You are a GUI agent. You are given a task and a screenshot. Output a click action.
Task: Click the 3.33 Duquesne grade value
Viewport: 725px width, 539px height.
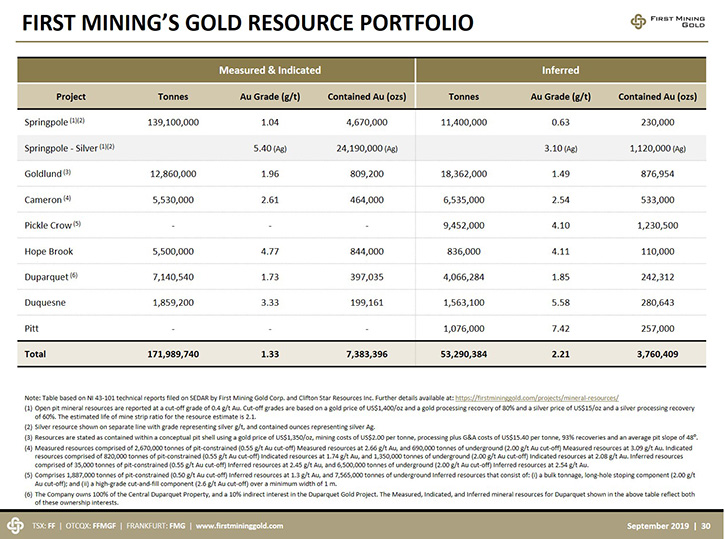pos(270,302)
